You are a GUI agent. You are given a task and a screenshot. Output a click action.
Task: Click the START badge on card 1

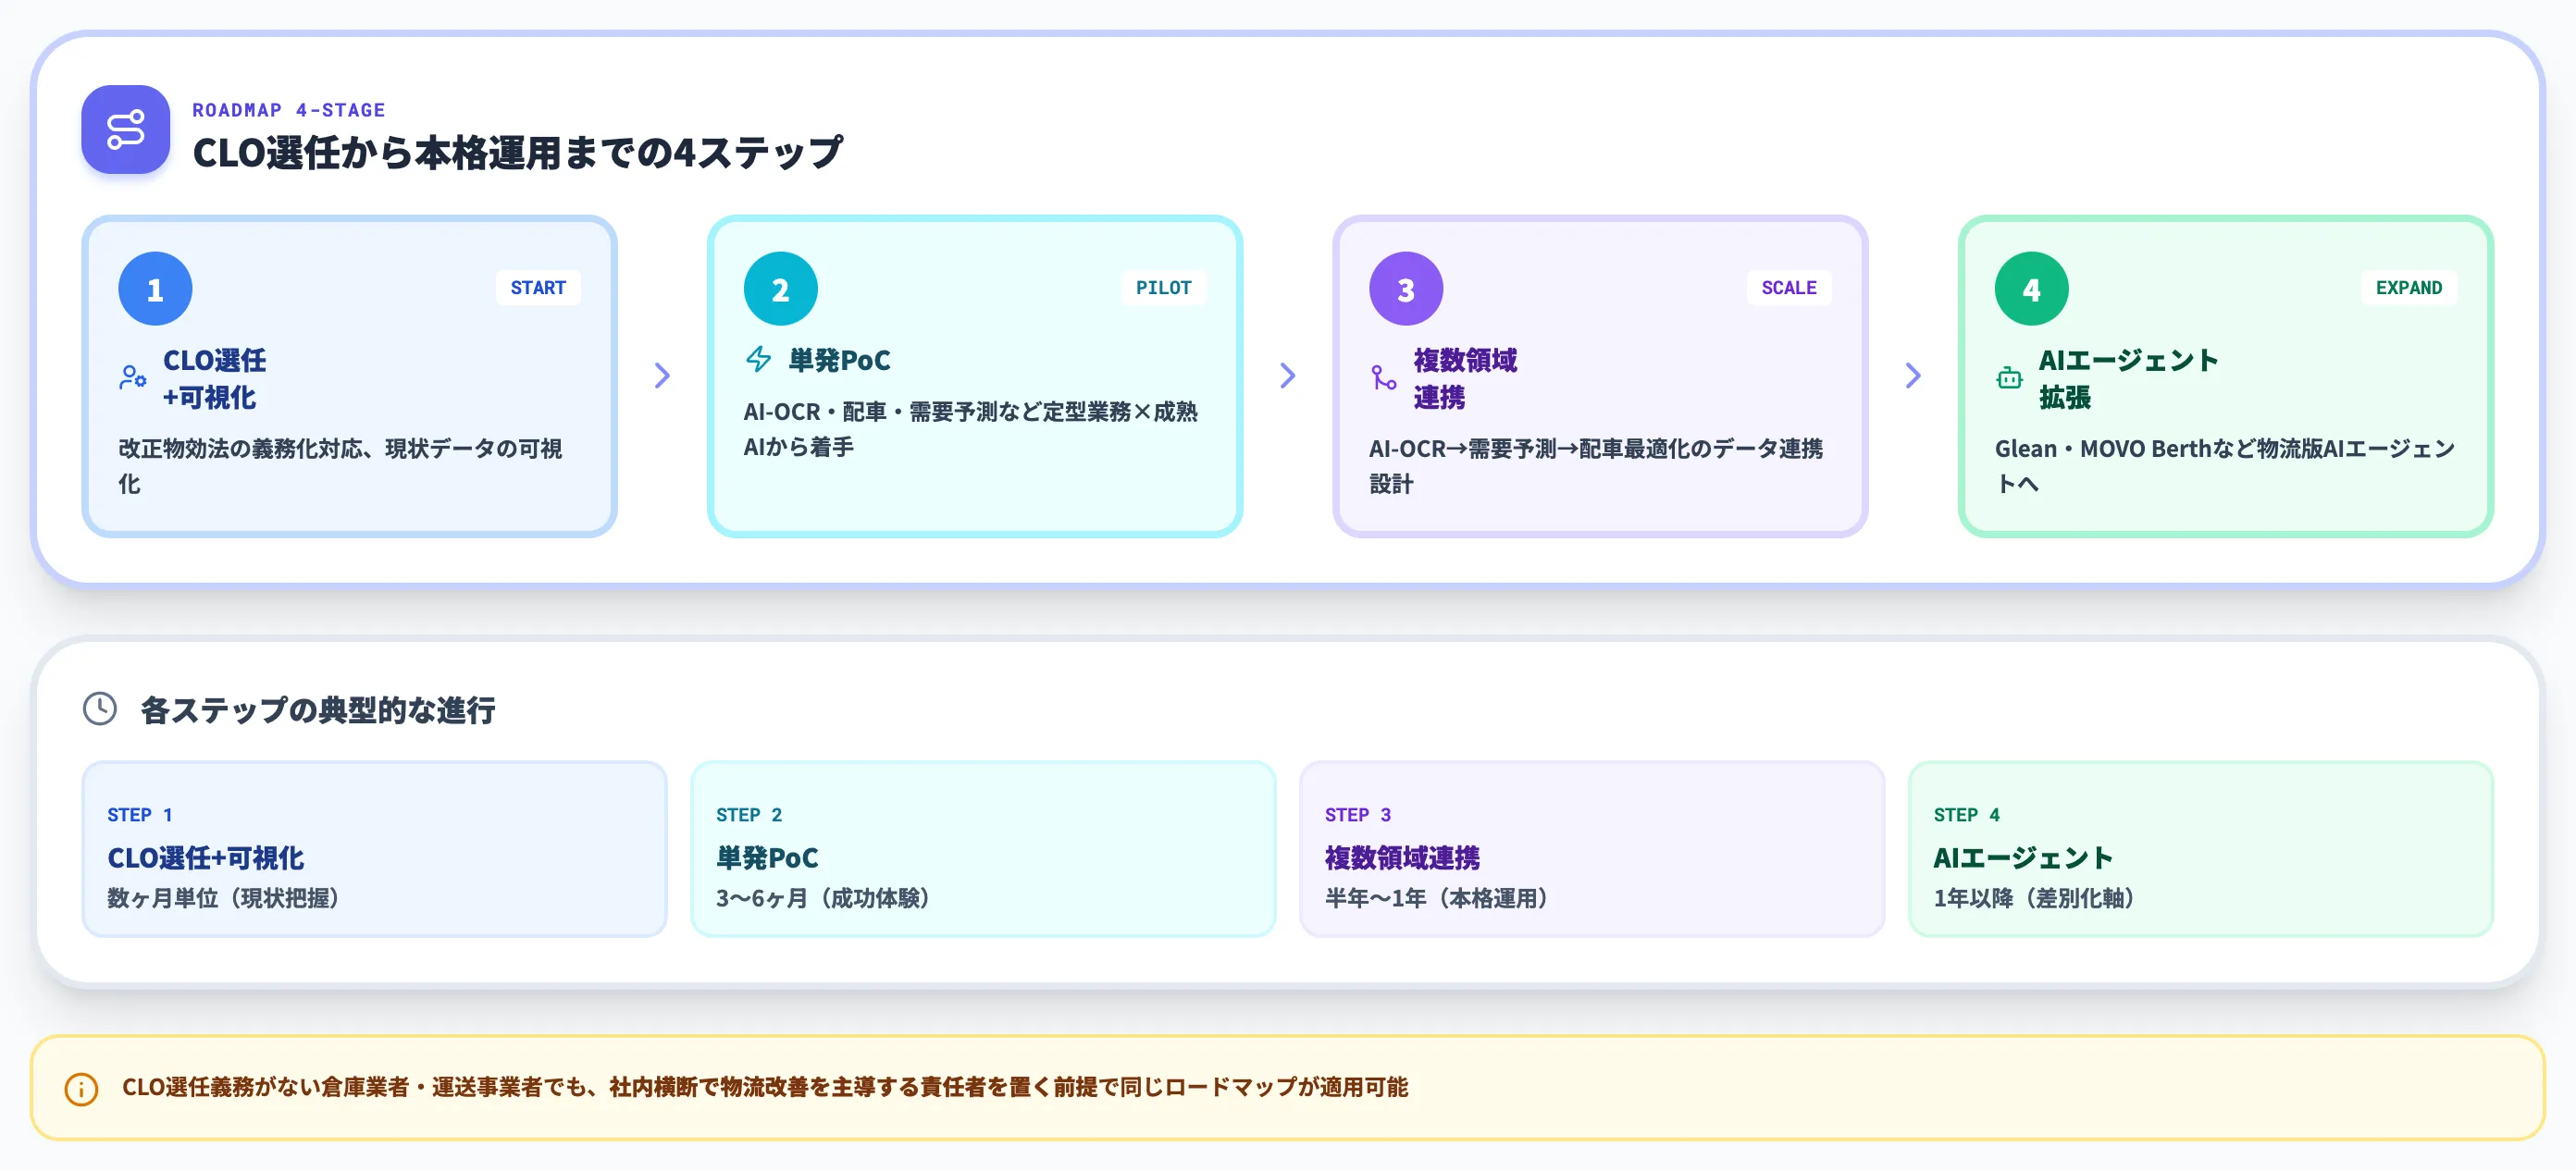(x=538, y=288)
